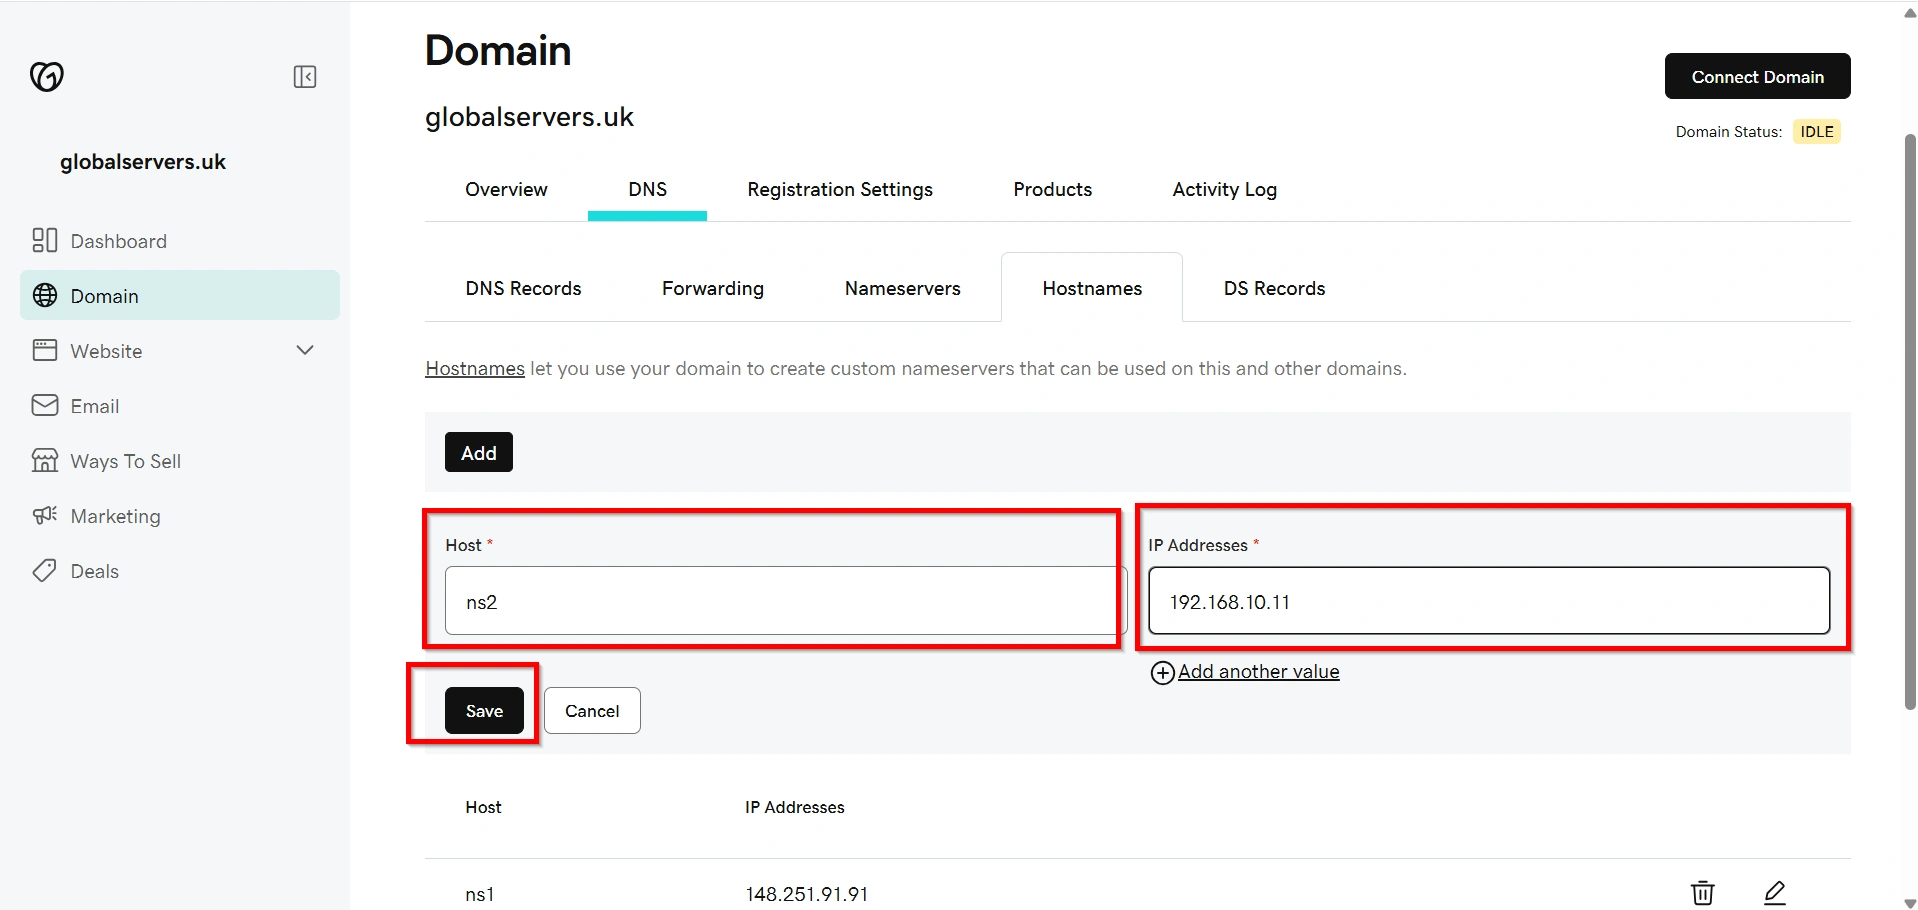Open the Overview tab
This screenshot has height=910, width=1918.
coord(506,189)
